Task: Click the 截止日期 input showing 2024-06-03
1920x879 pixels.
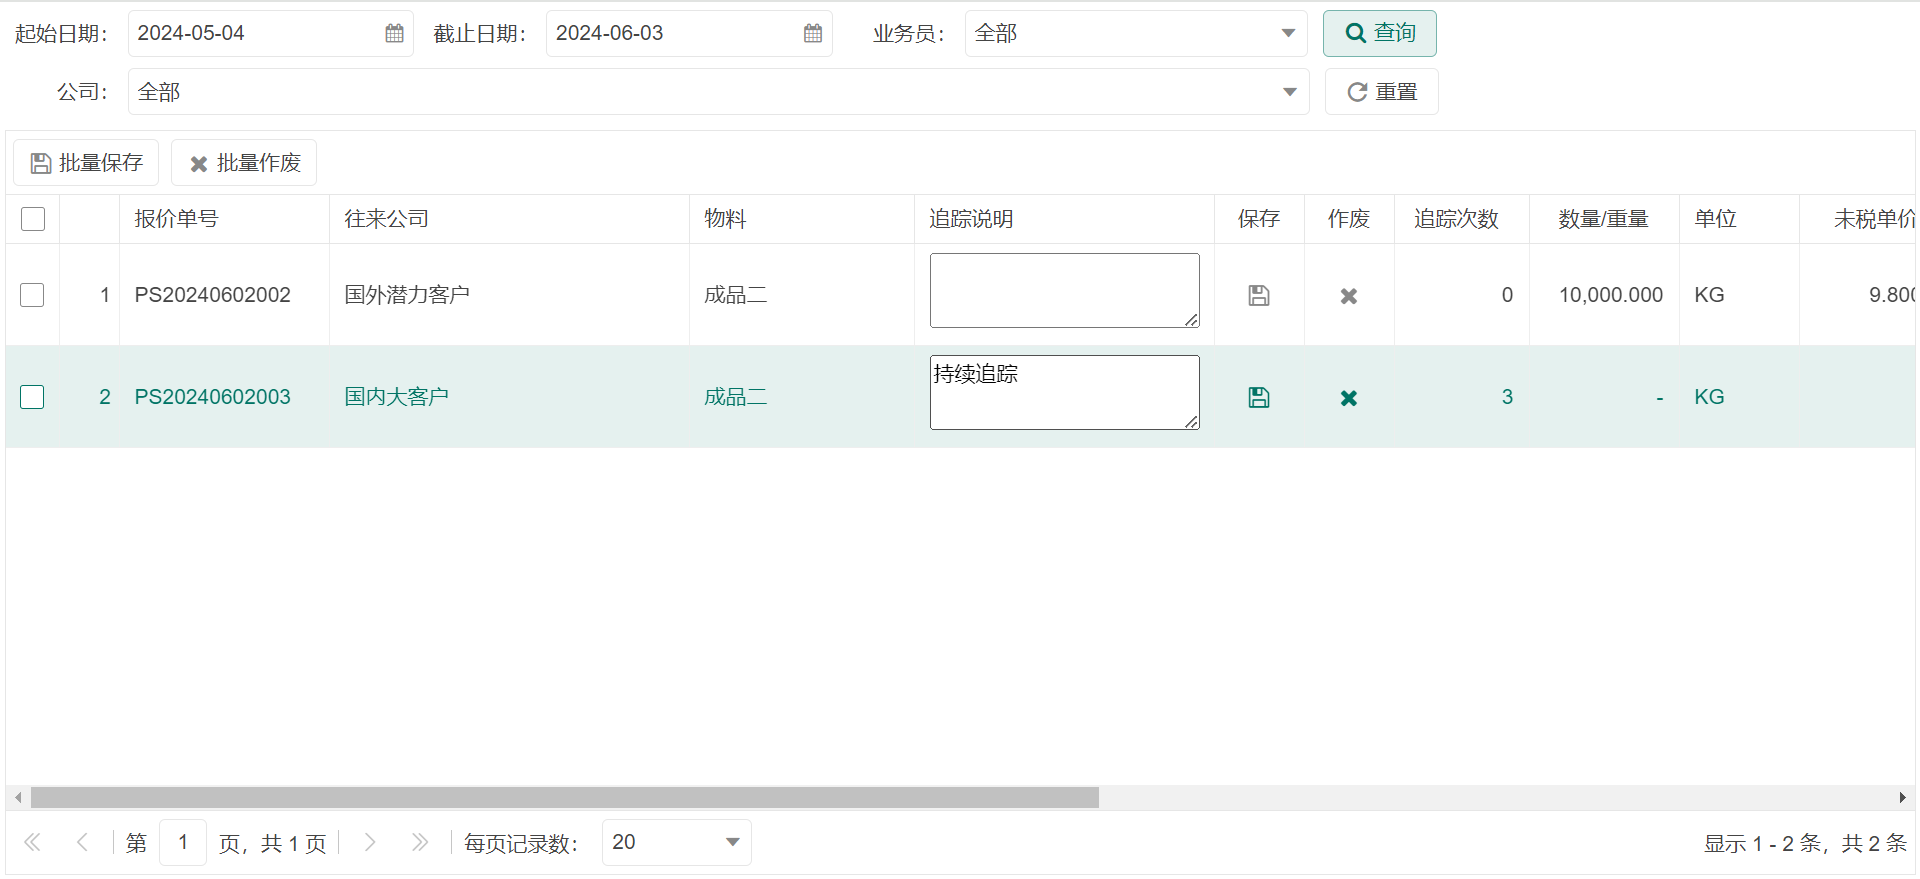Action: pos(689,33)
